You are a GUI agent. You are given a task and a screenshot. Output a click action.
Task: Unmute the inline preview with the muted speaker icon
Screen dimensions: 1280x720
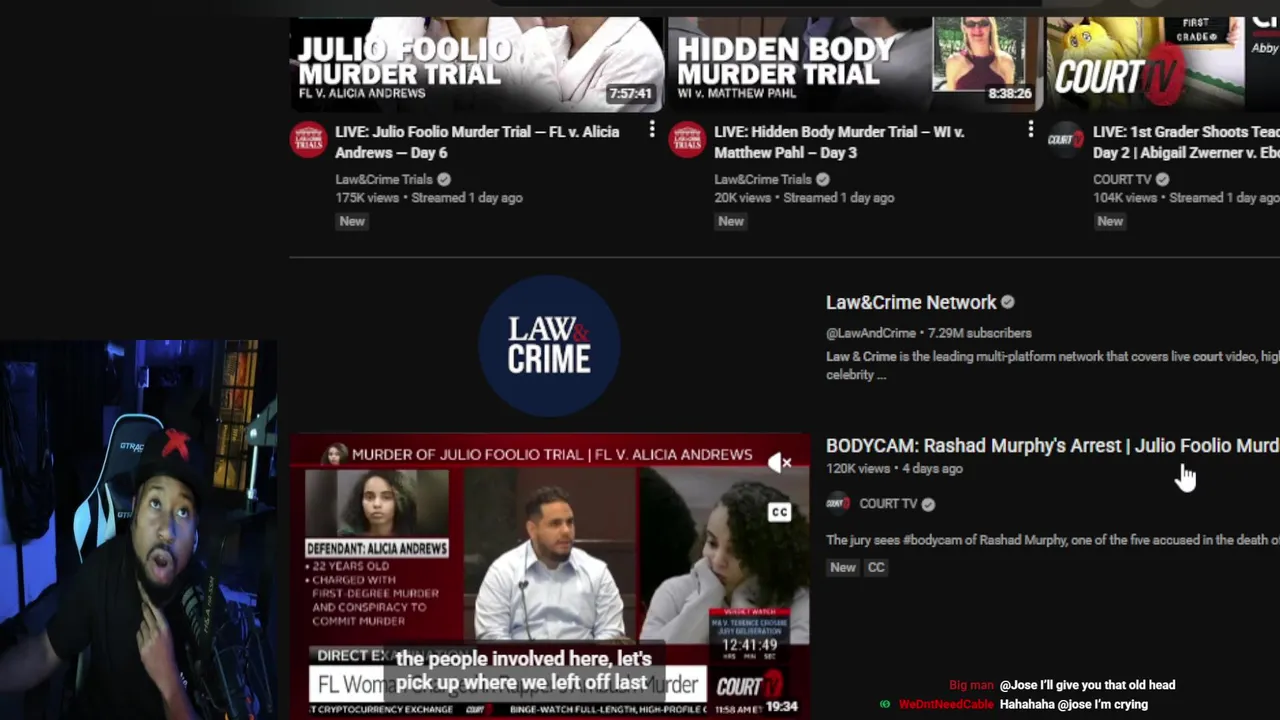779,462
